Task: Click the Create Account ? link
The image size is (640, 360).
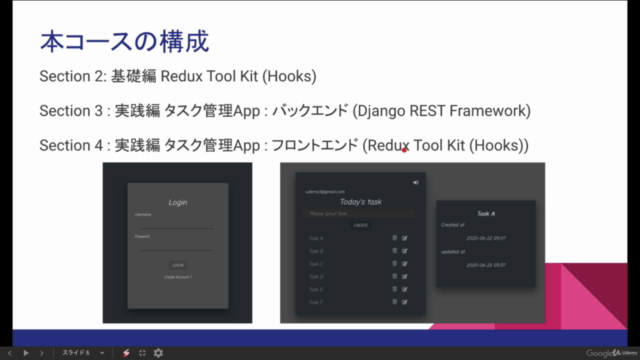Action: point(178,277)
